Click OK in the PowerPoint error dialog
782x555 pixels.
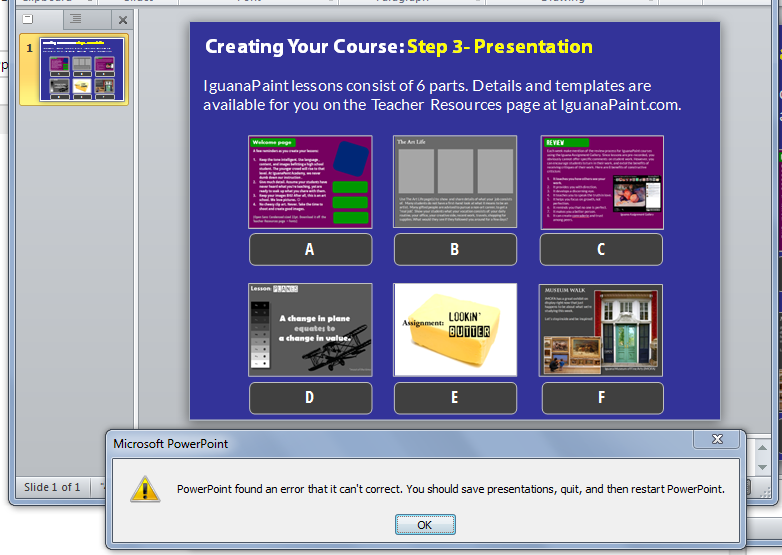(x=425, y=525)
